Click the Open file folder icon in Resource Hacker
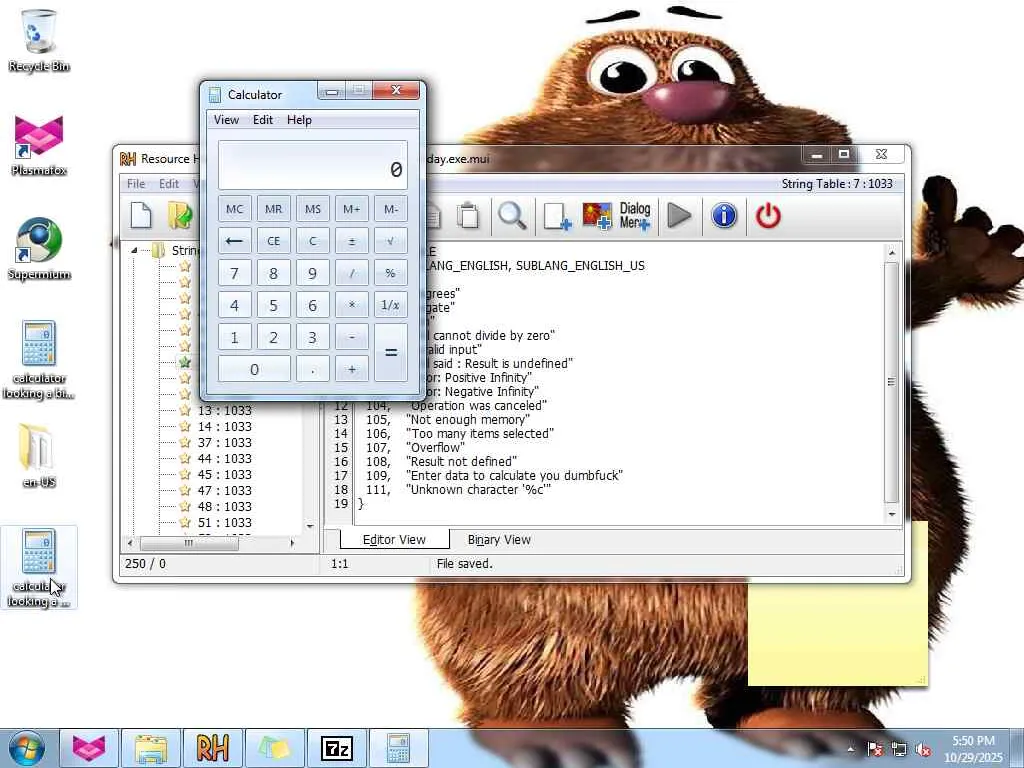This screenshot has width=1024, height=768. click(x=180, y=216)
